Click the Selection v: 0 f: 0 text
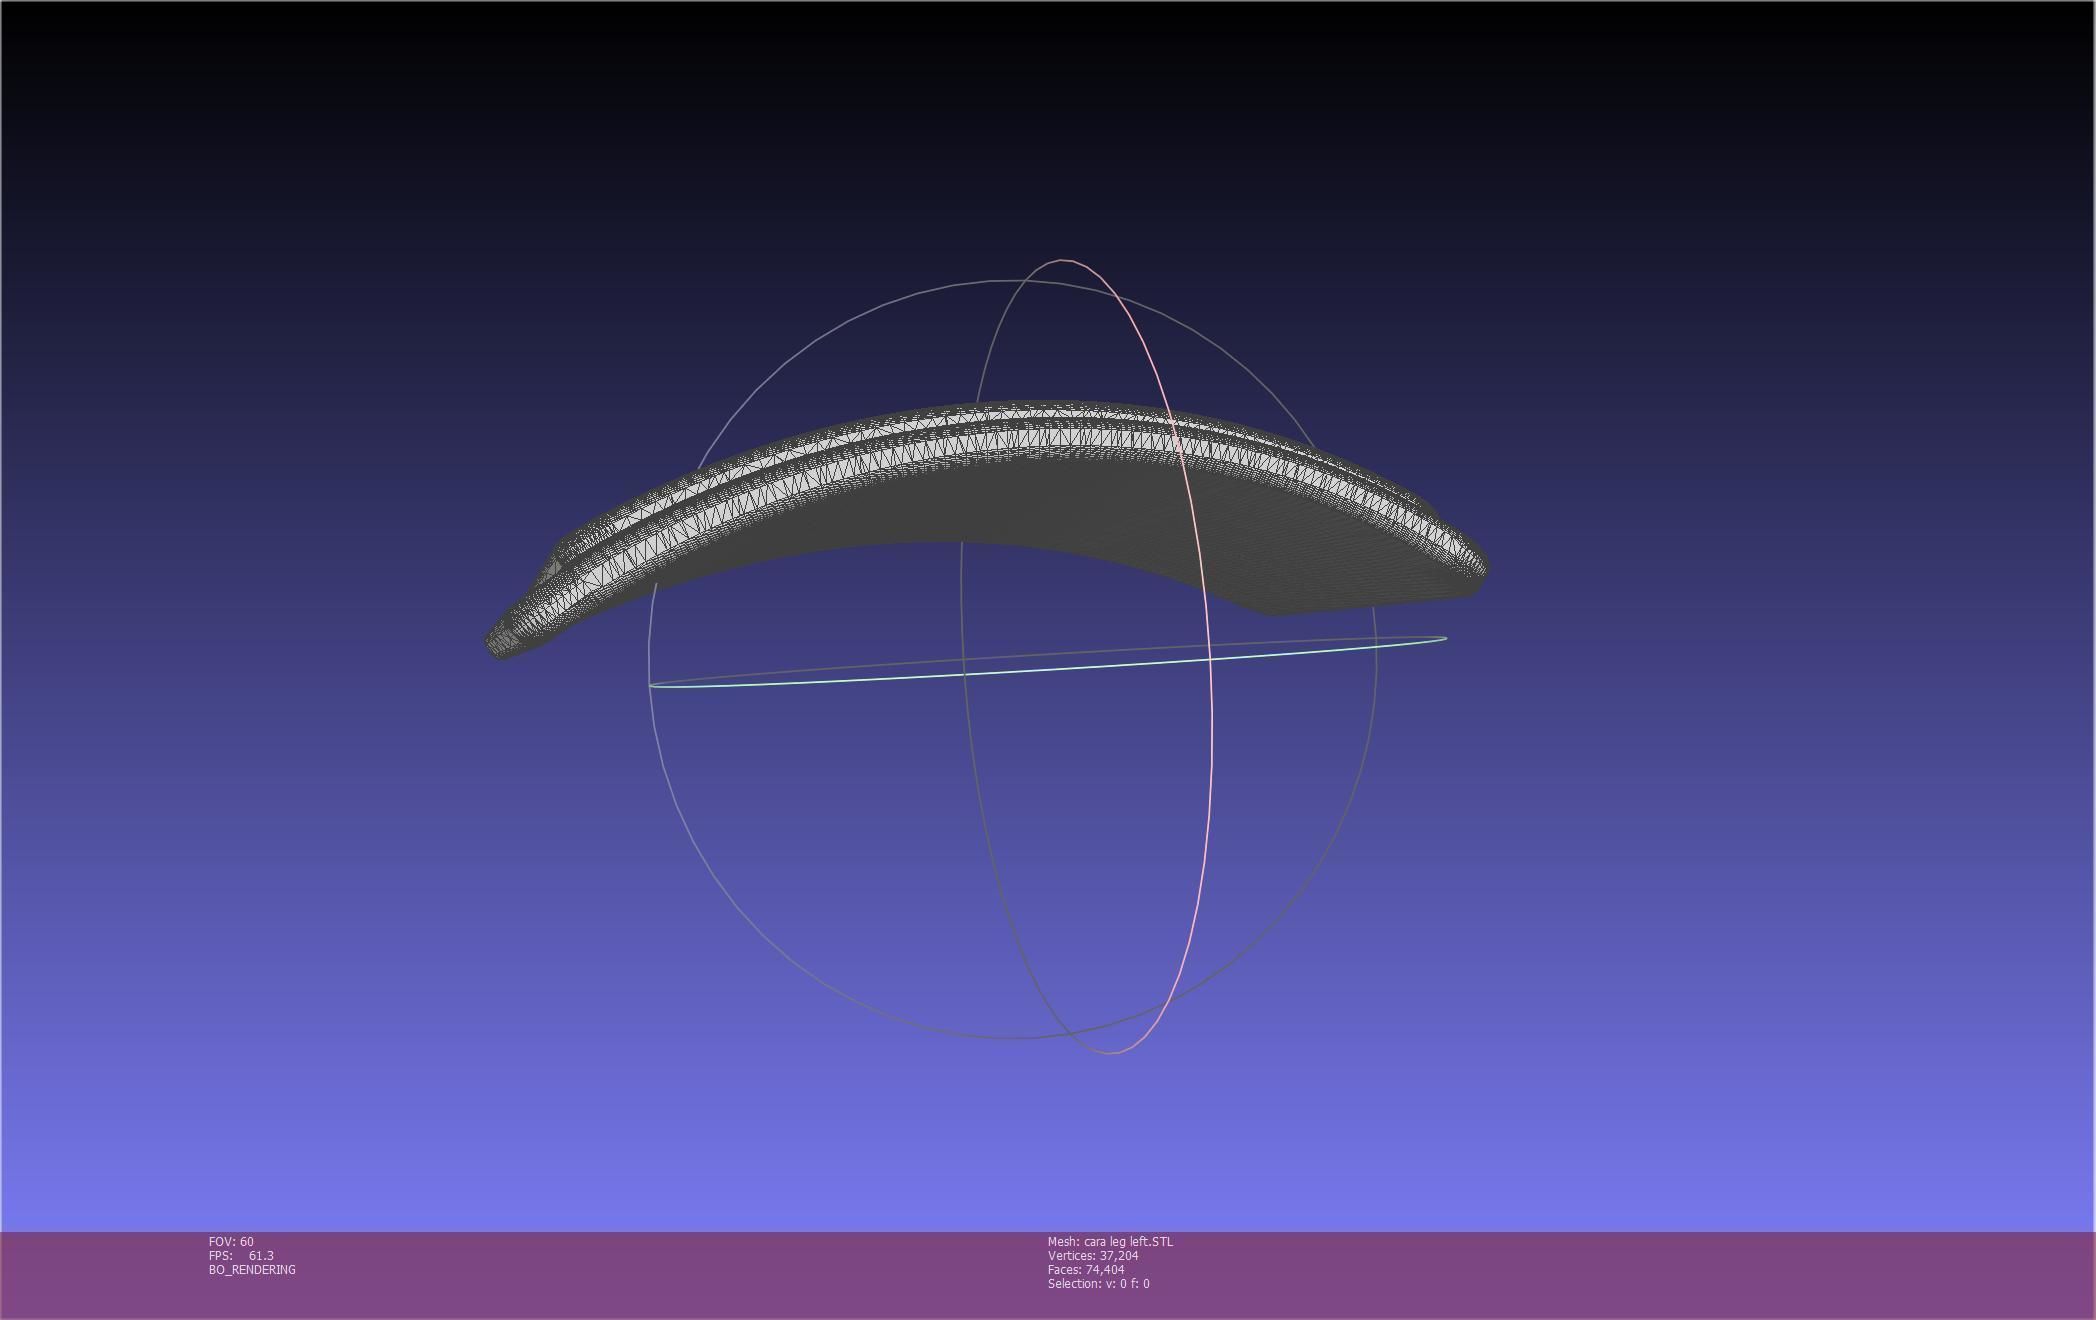Screen dimensions: 2096x1320 pos(1098,1283)
